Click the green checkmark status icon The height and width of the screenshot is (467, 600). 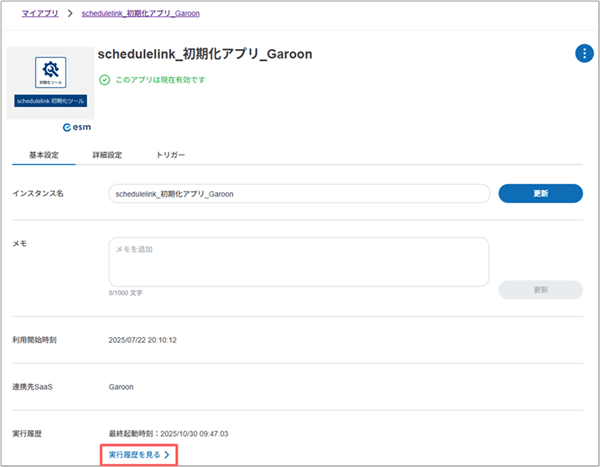click(104, 79)
